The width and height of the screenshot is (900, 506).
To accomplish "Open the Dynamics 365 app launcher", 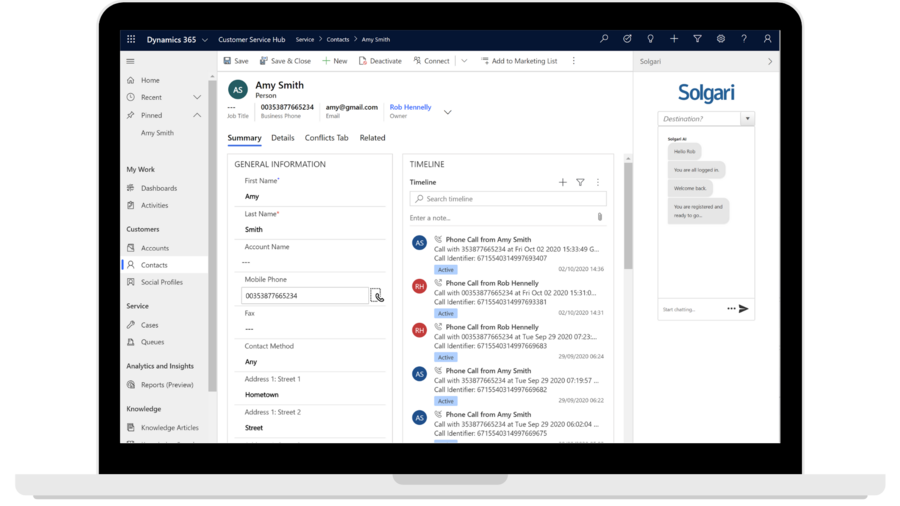I will tap(130, 39).
